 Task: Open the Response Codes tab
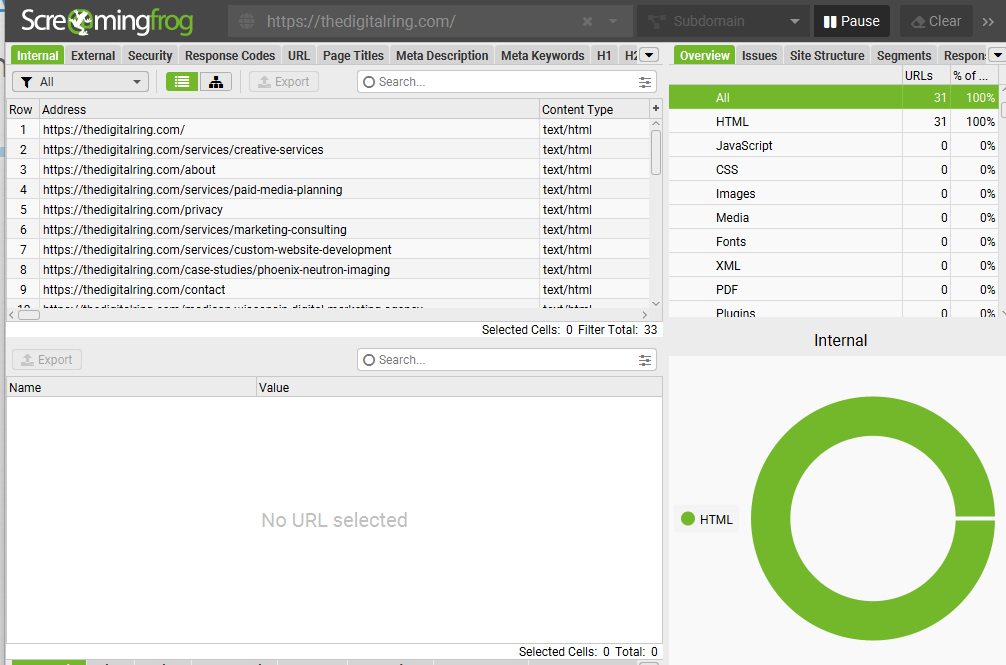coord(230,56)
